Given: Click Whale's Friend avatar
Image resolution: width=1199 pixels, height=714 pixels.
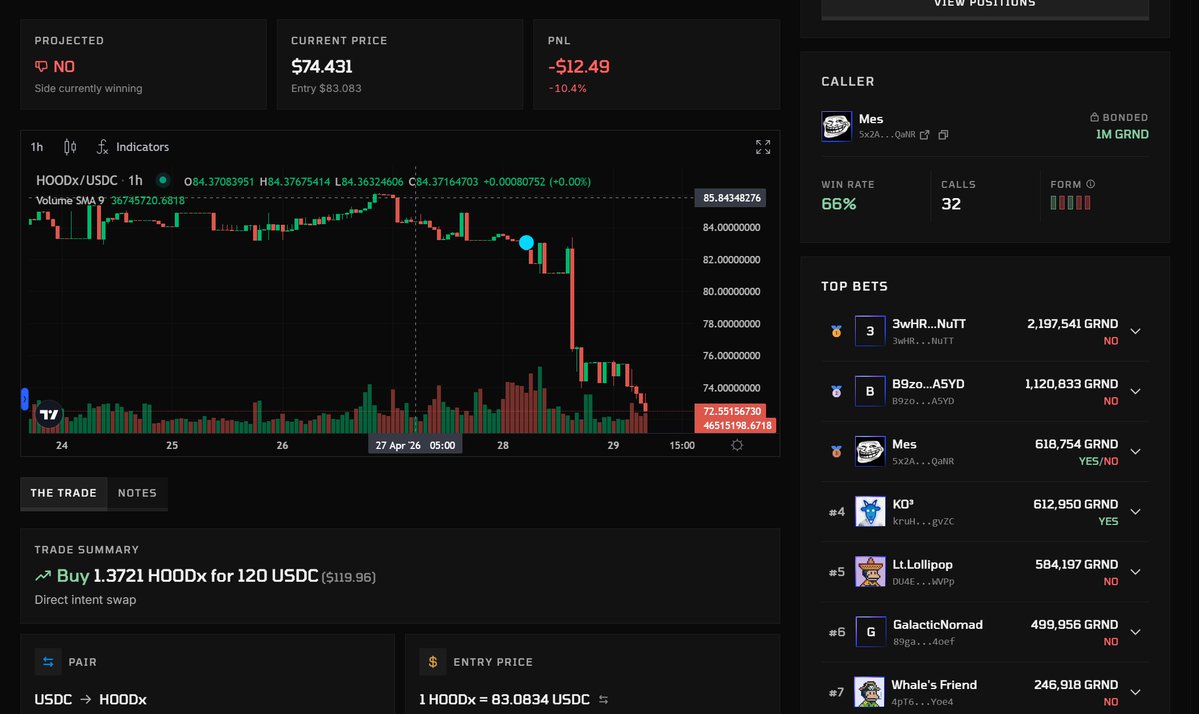Looking at the screenshot, I should pos(870,692).
